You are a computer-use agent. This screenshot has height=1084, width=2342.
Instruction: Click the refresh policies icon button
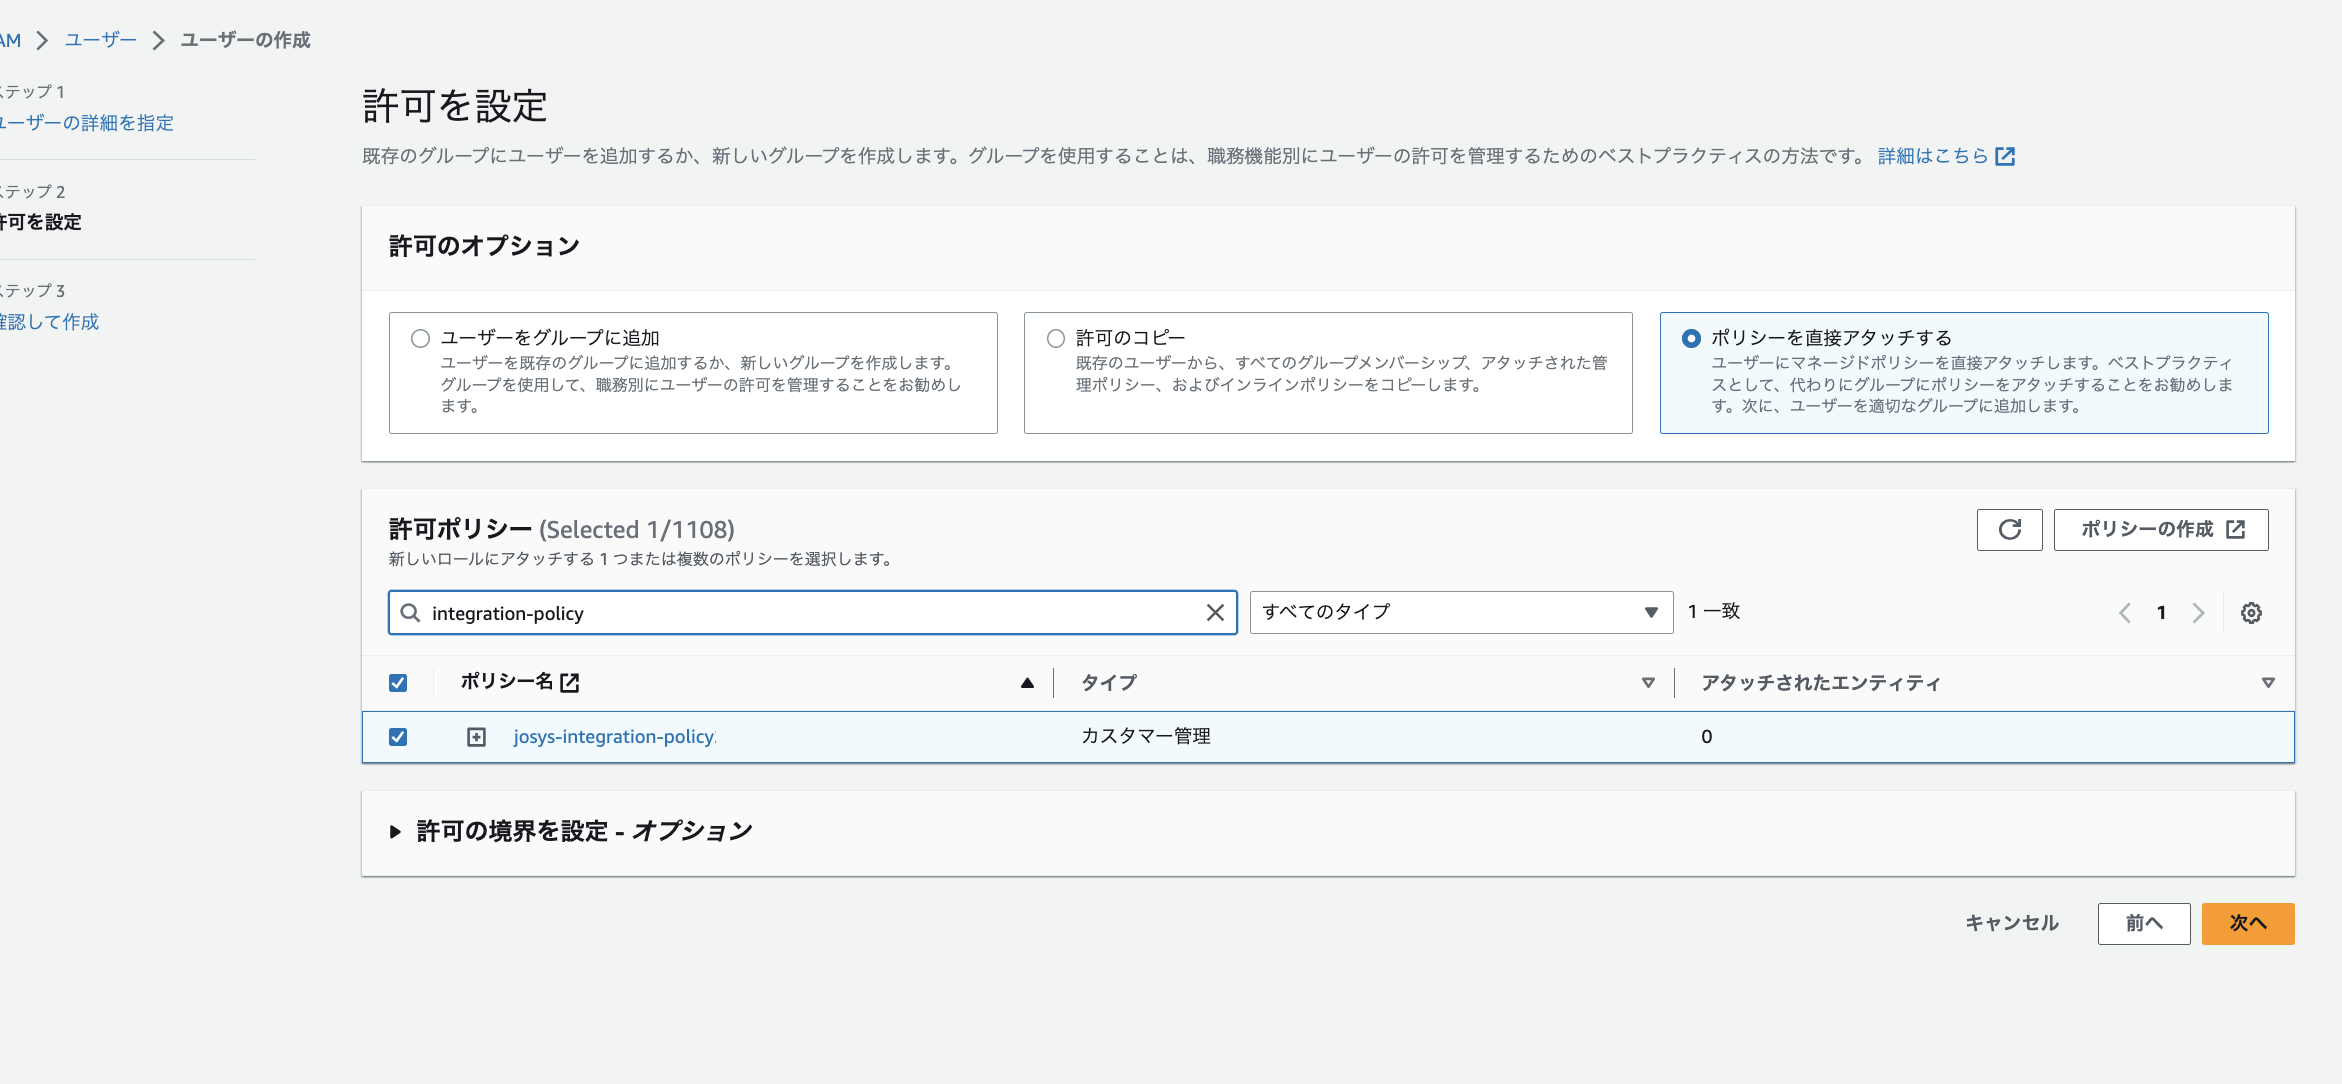(2009, 530)
